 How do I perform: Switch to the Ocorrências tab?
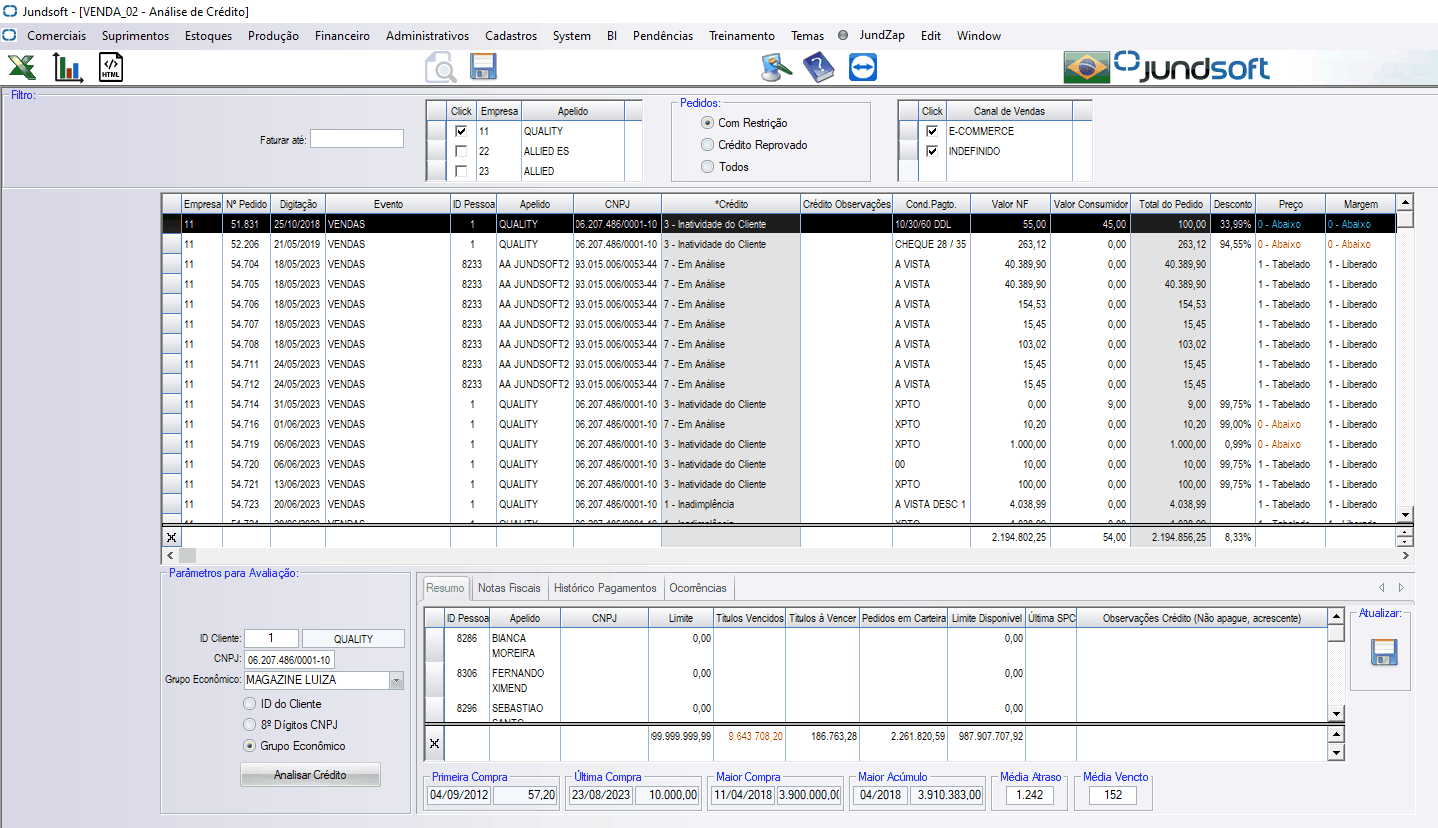(698, 588)
